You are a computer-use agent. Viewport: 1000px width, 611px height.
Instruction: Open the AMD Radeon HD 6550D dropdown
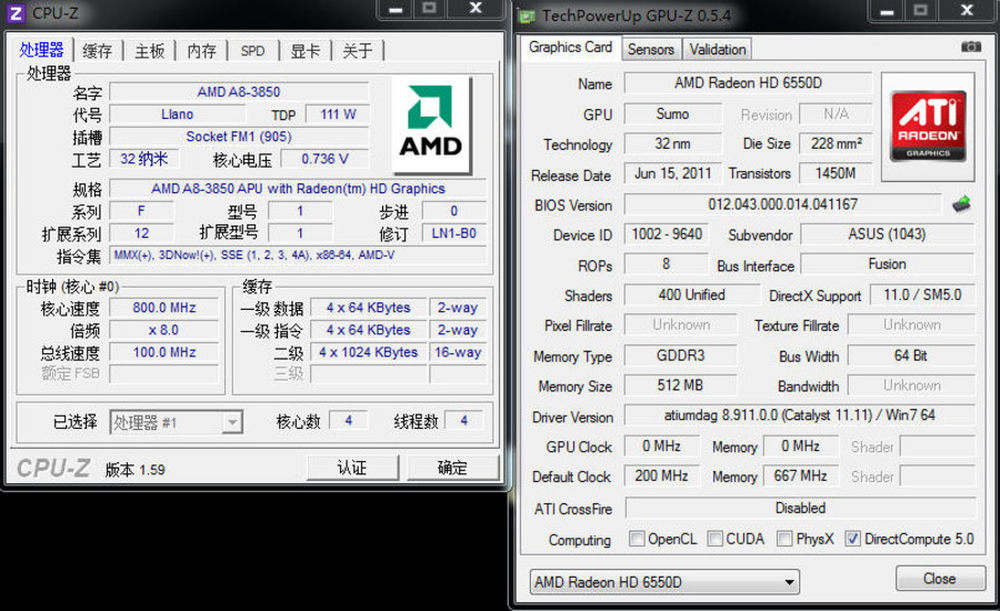tap(664, 582)
